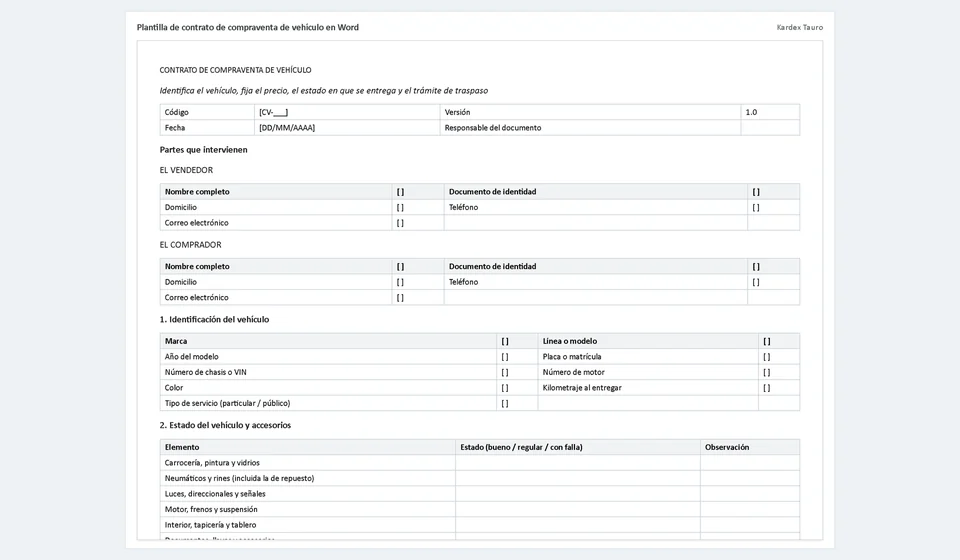Click the 'Fecha' cell
Viewport: 960px width, 560px height.
coord(208,128)
